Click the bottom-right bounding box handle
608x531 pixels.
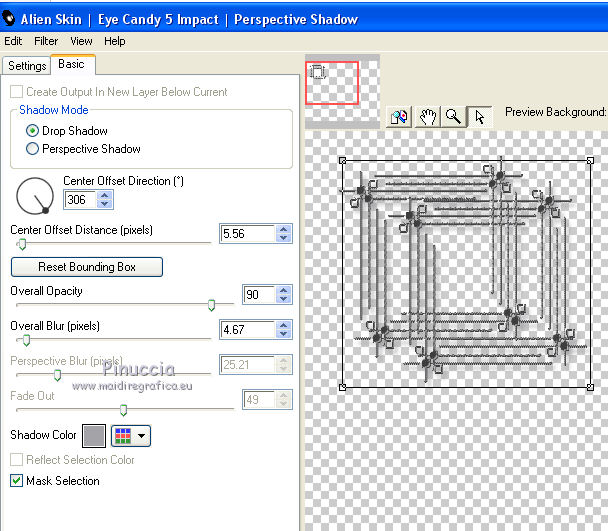coord(590,387)
